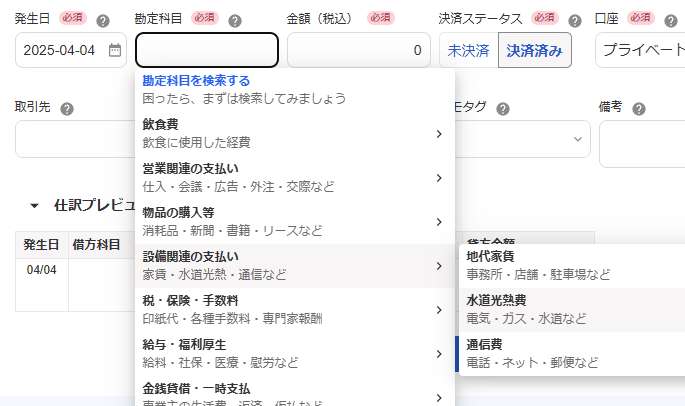Select 未決済 payment status
This screenshot has height=406, width=685.
(x=467, y=50)
